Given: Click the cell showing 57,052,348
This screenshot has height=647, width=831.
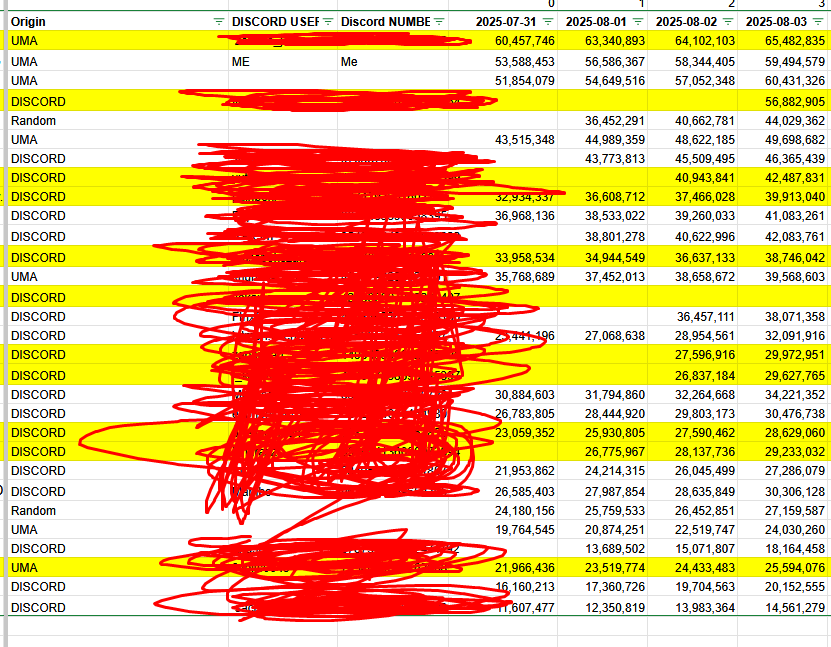Looking at the screenshot, I should tap(692, 81).
